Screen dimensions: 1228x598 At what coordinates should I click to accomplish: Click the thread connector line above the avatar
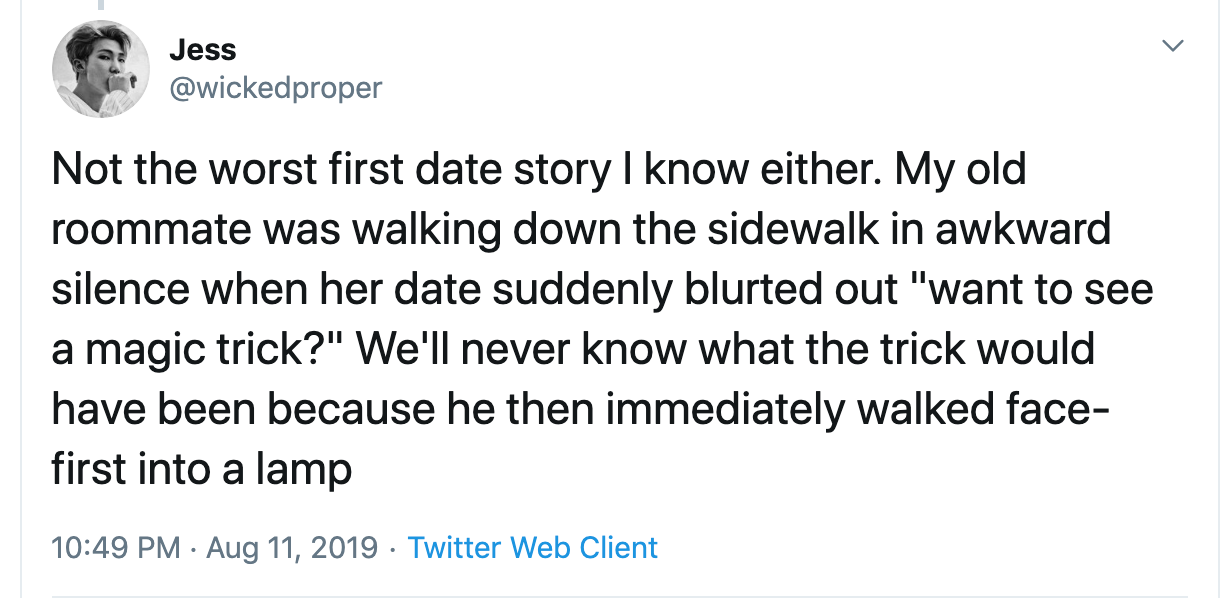coord(99,5)
